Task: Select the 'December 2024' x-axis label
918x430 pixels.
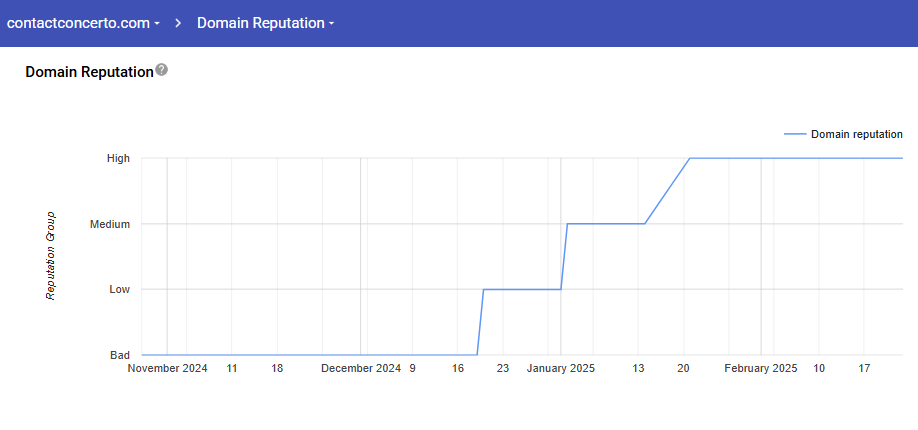Action: 360,369
